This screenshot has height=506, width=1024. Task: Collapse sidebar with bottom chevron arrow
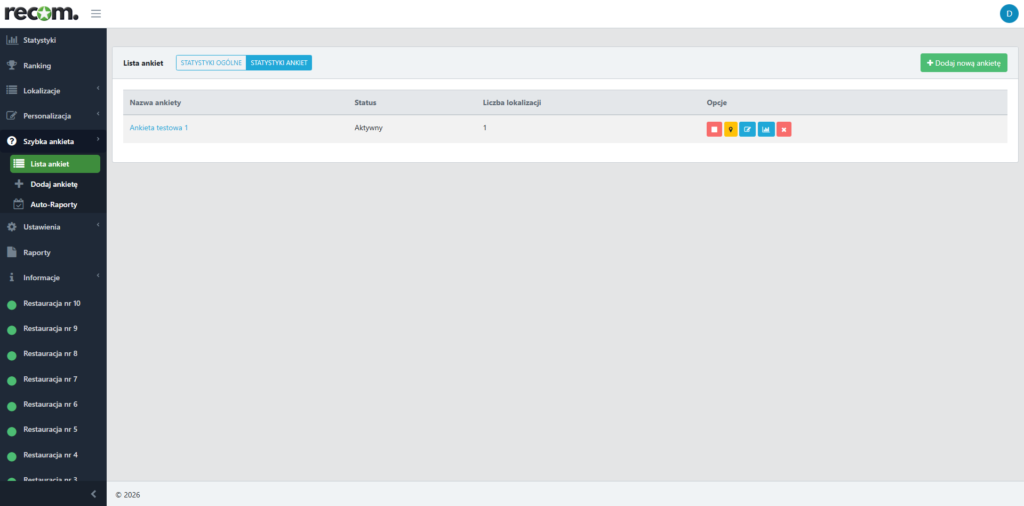click(93, 494)
